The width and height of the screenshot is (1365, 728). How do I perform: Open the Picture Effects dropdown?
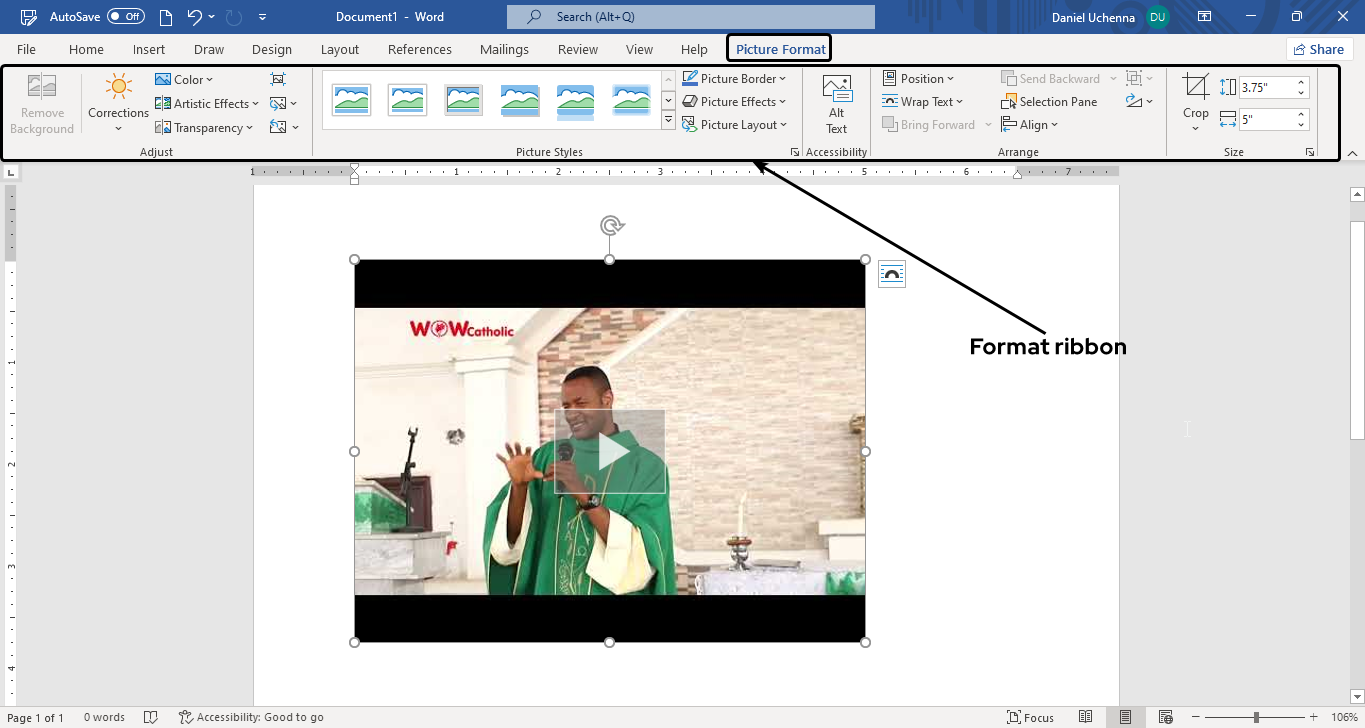click(x=735, y=101)
